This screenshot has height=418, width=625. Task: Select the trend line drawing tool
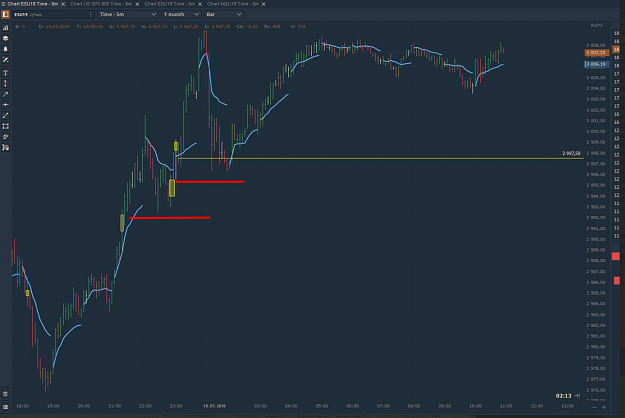(x=6, y=116)
